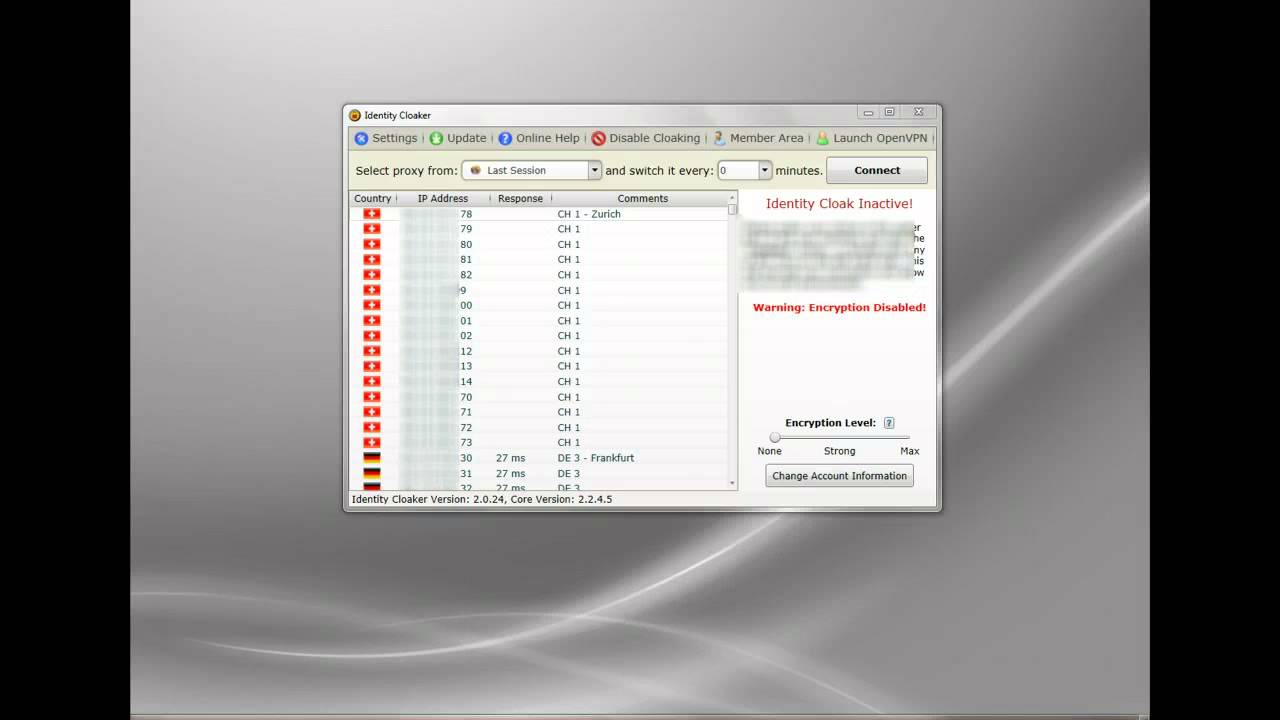The height and width of the screenshot is (720, 1280).
Task: Click 'Warning: Encryption Disabled!' text
Action: click(x=839, y=308)
